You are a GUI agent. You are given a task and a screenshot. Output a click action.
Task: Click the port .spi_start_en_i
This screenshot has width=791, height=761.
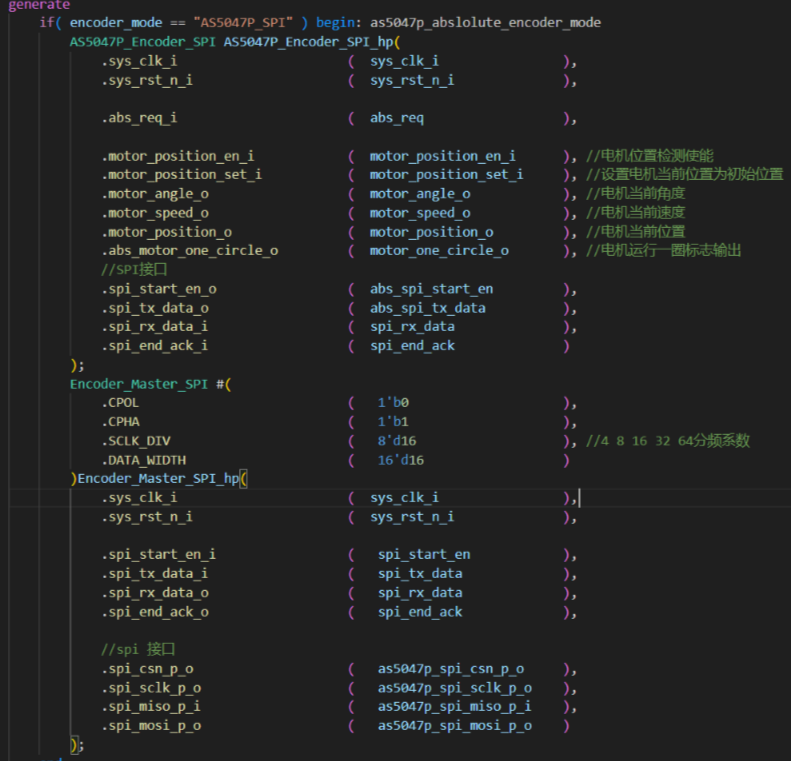[x=158, y=555]
